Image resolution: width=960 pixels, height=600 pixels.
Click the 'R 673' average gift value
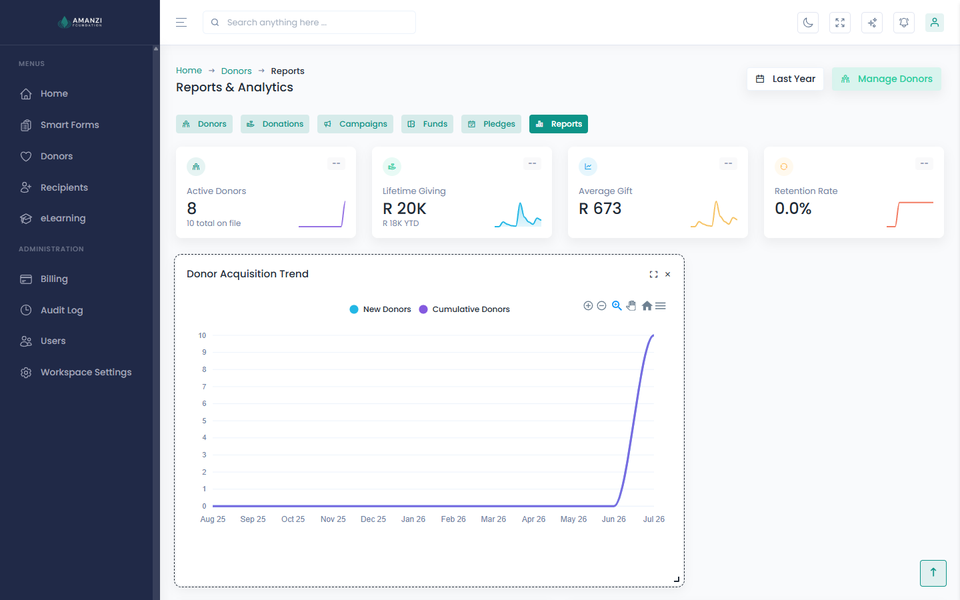pyautogui.click(x=600, y=209)
